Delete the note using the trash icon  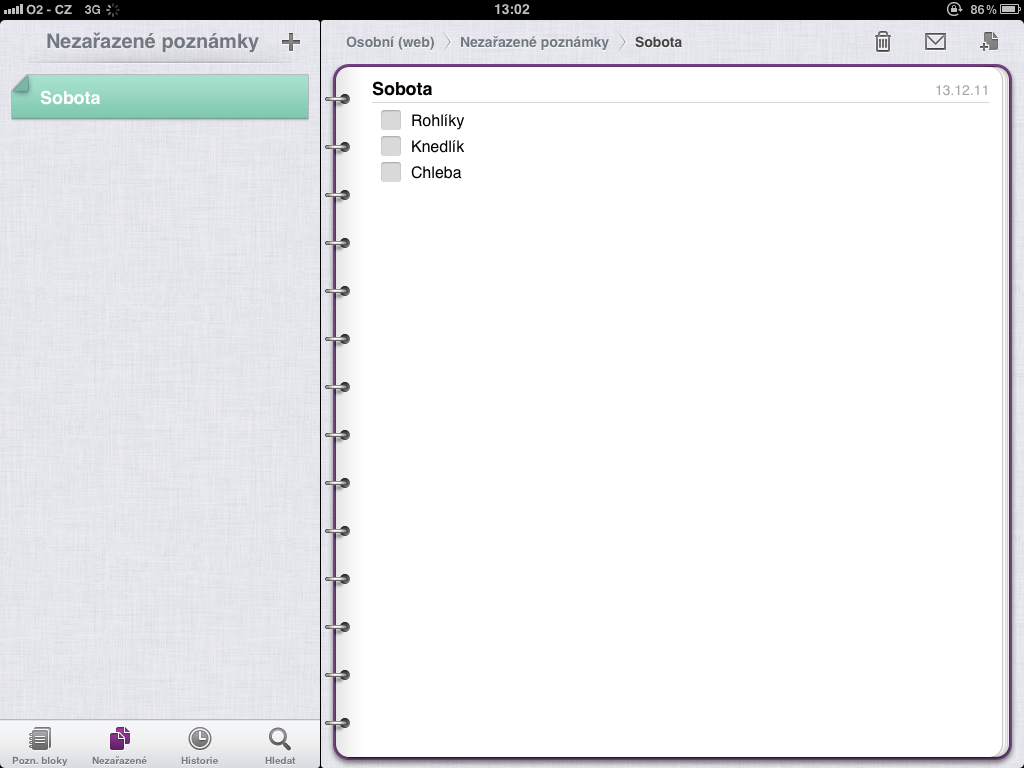[883, 42]
